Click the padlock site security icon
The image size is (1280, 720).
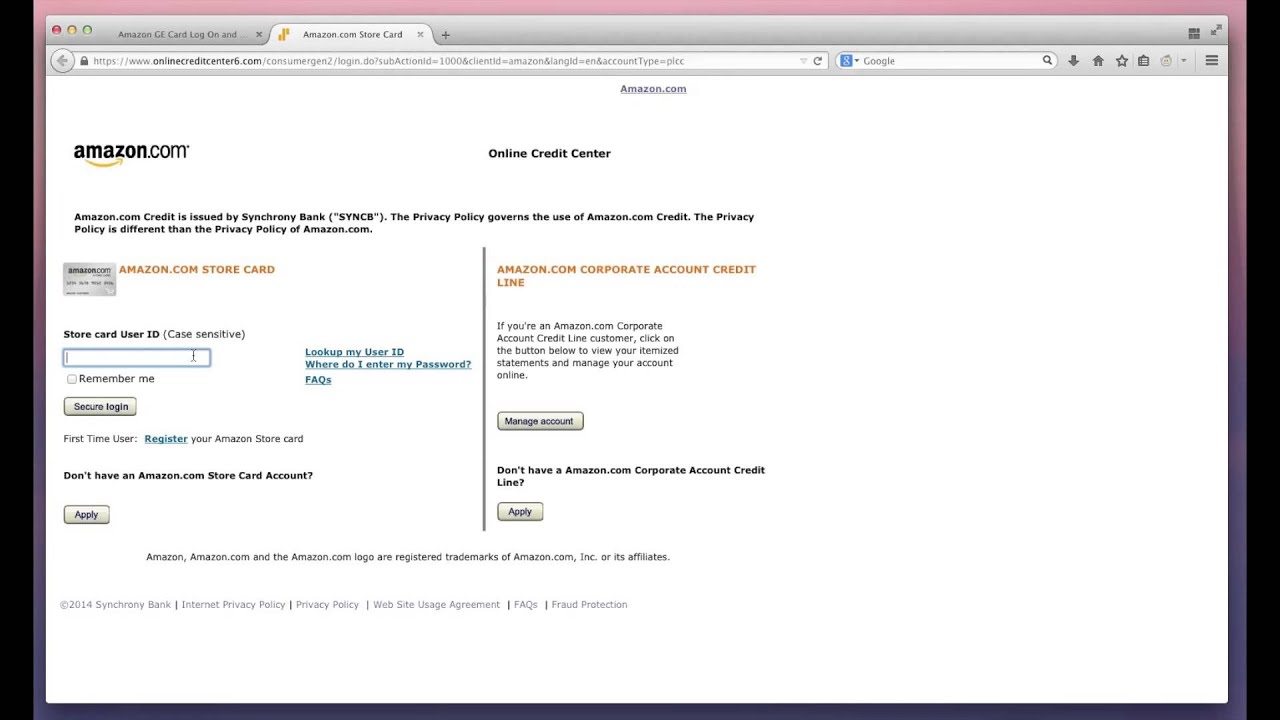(84, 61)
